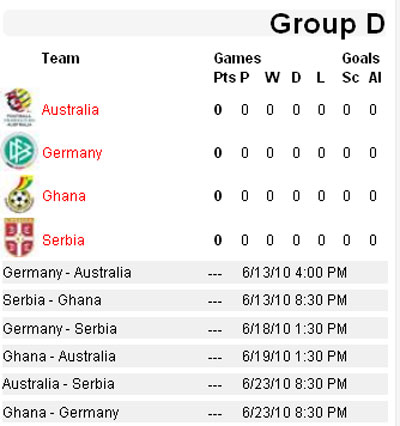Open the Serbia team link

(x=63, y=240)
